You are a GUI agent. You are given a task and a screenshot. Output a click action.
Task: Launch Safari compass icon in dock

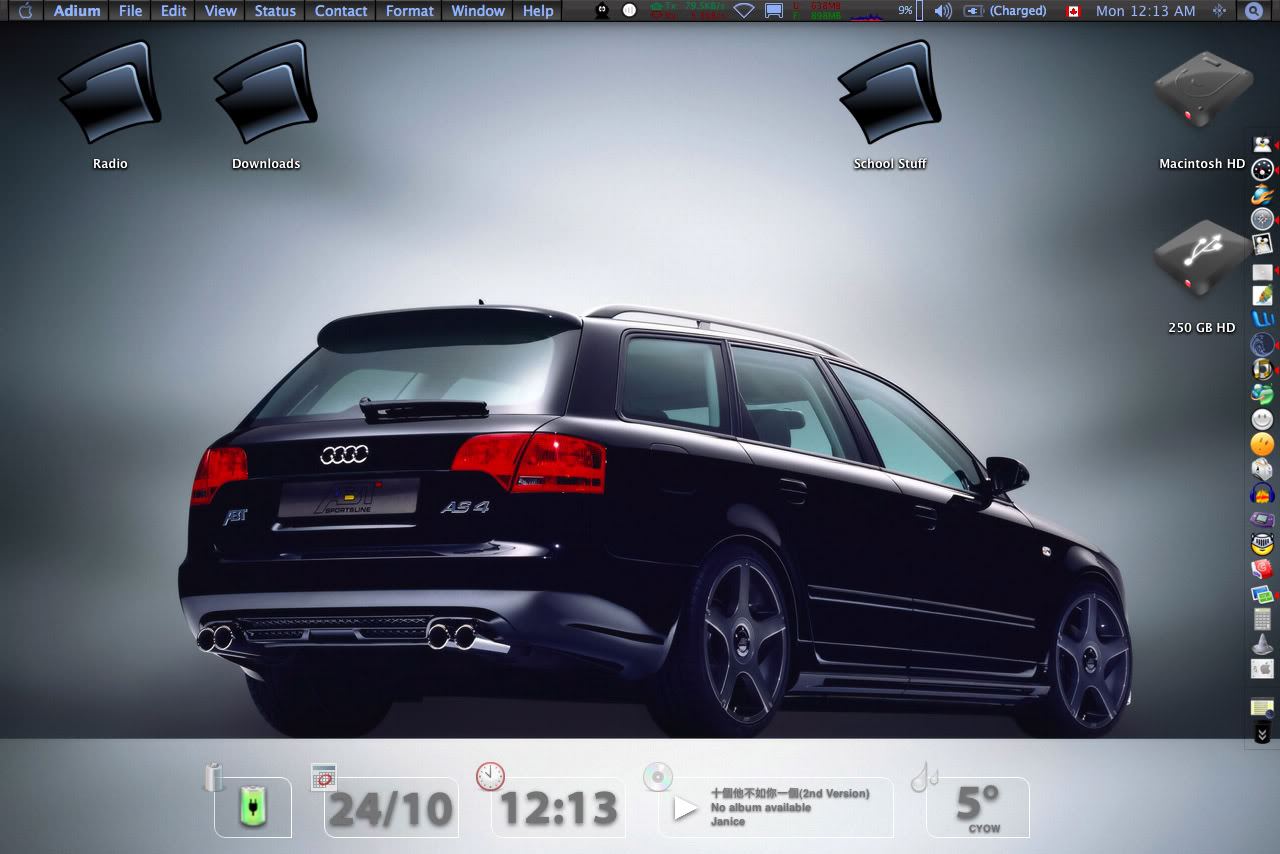pos(1262,219)
